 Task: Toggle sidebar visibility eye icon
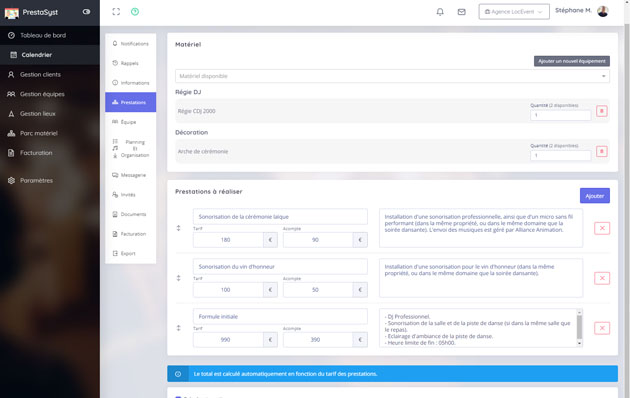pos(86,12)
